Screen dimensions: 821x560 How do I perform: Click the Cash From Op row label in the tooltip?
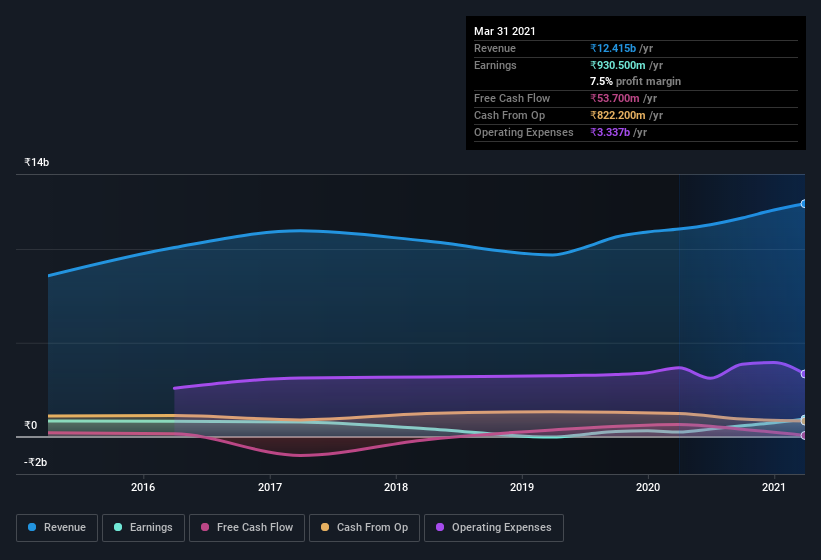pyautogui.click(x=509, y=115)
